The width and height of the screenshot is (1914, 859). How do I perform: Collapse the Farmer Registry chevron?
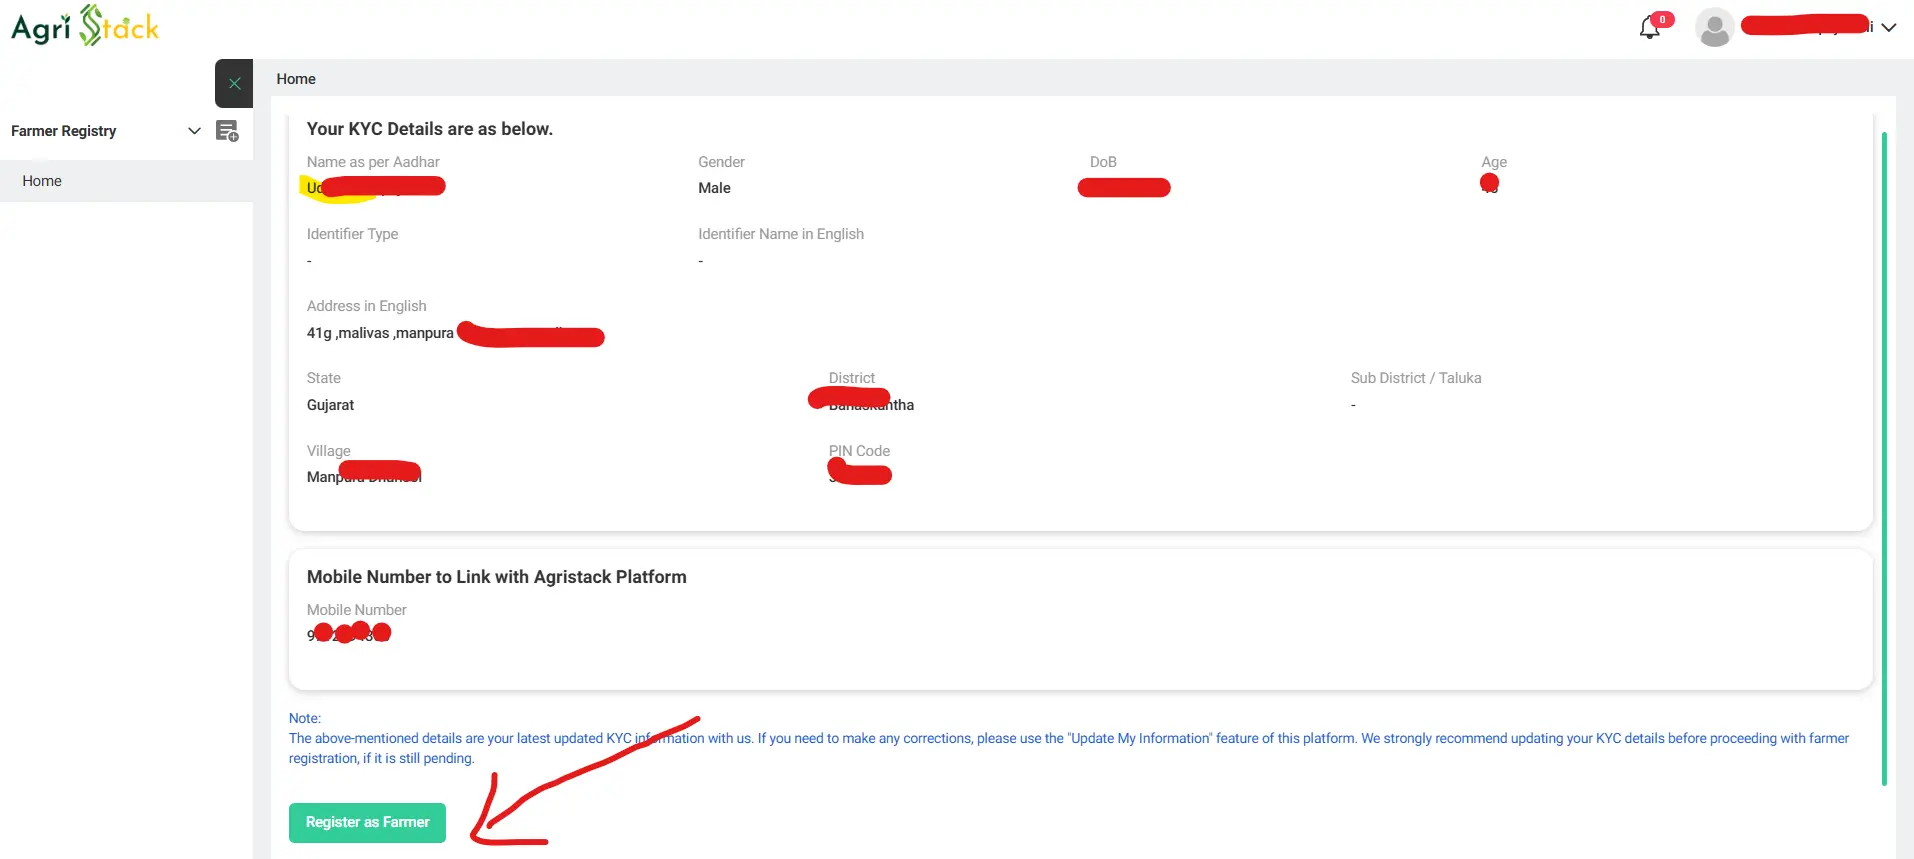(x=194, y=131)
